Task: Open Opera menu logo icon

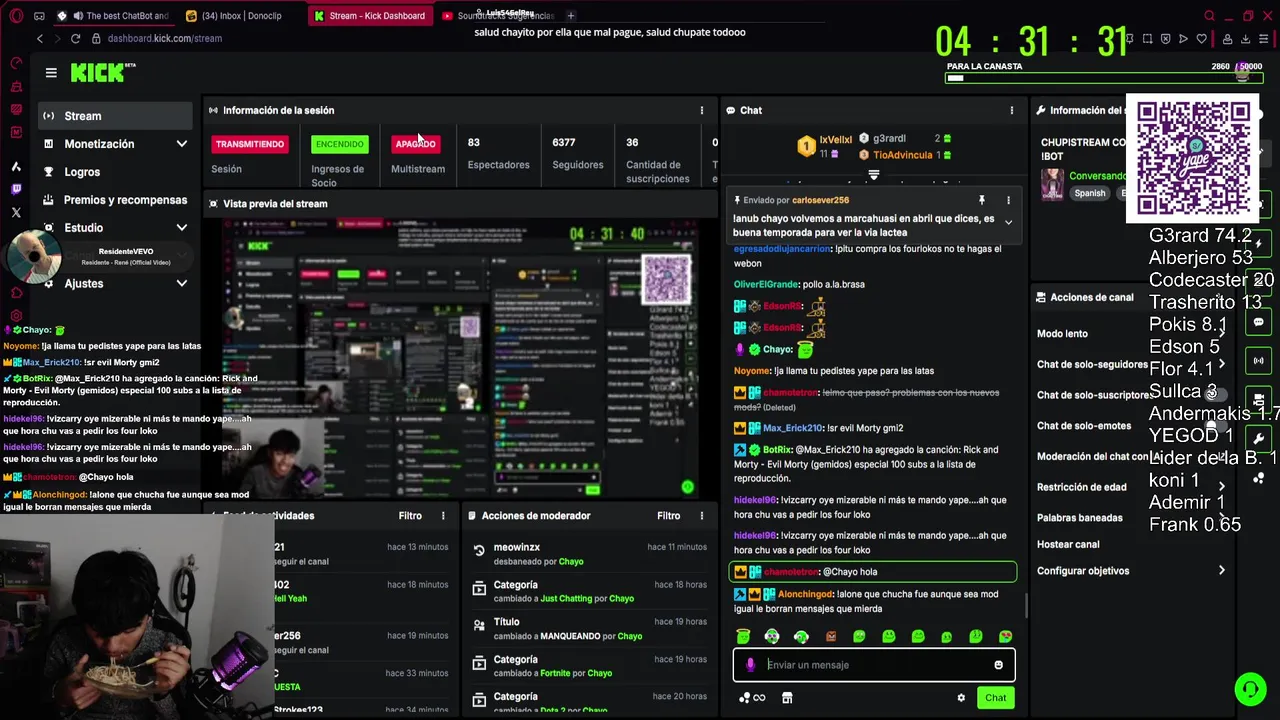Action: pos(16,16)
